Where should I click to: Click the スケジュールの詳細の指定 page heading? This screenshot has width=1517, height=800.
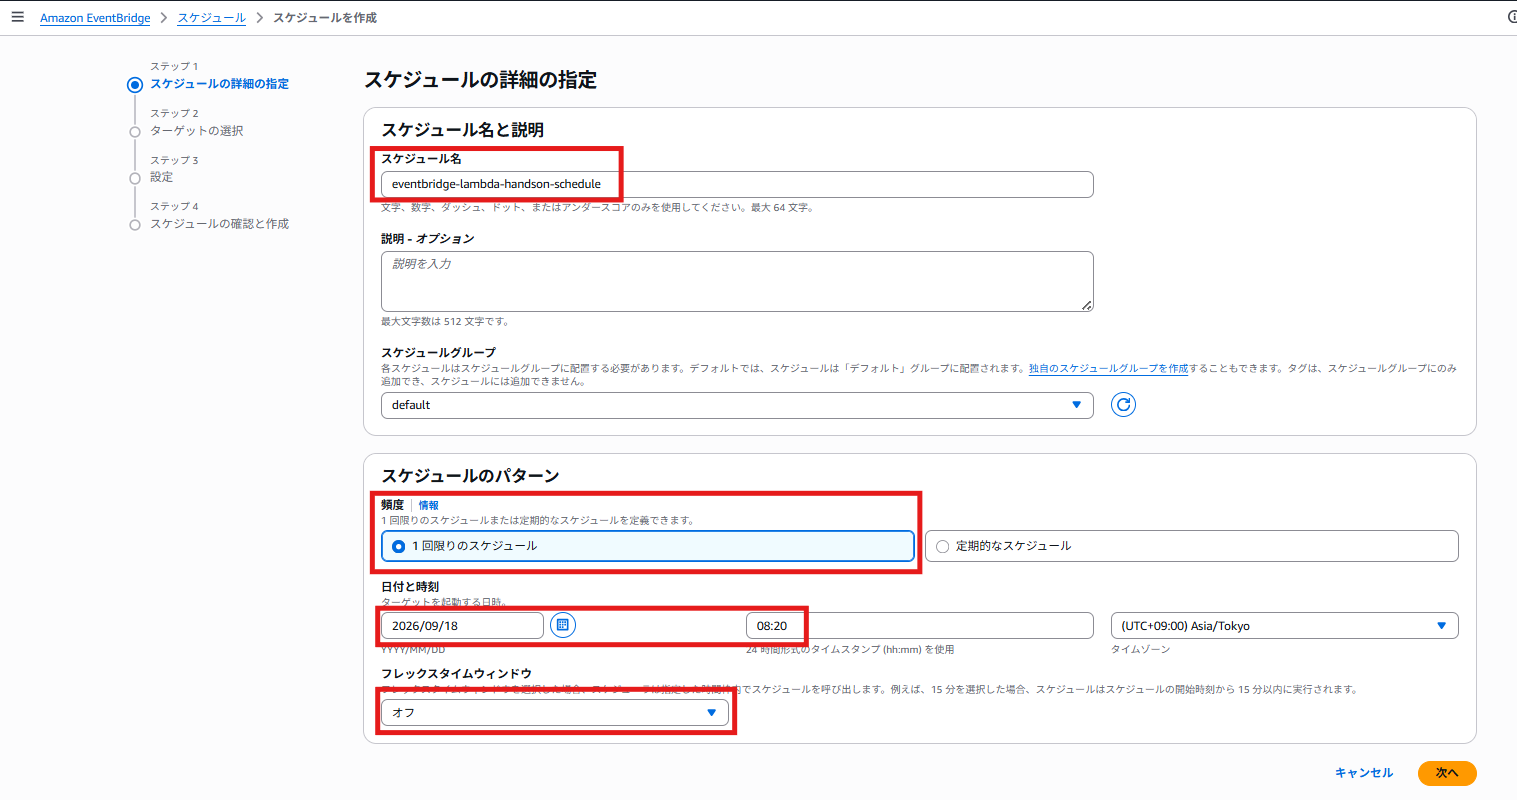tap(480, 80)
